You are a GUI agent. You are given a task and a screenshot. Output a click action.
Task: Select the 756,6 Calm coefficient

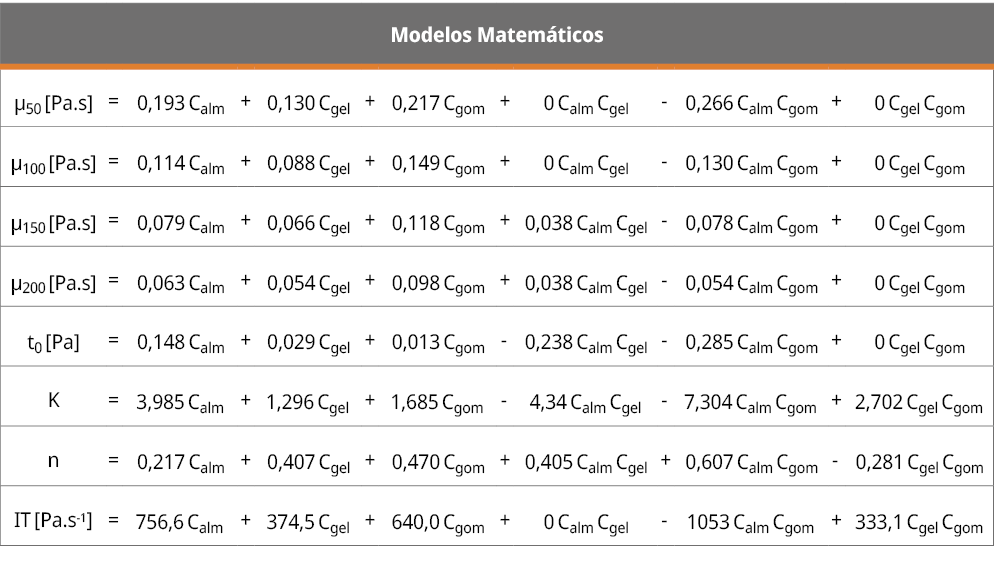tap(181, 524)
